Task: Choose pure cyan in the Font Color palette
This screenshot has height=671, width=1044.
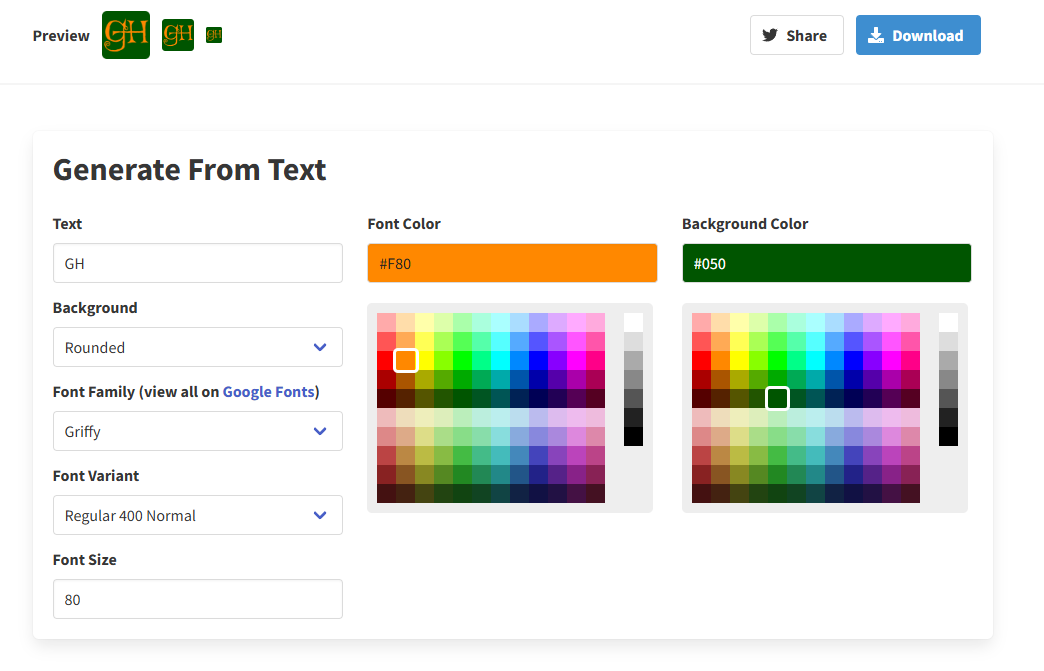Action: click(500, 360)
